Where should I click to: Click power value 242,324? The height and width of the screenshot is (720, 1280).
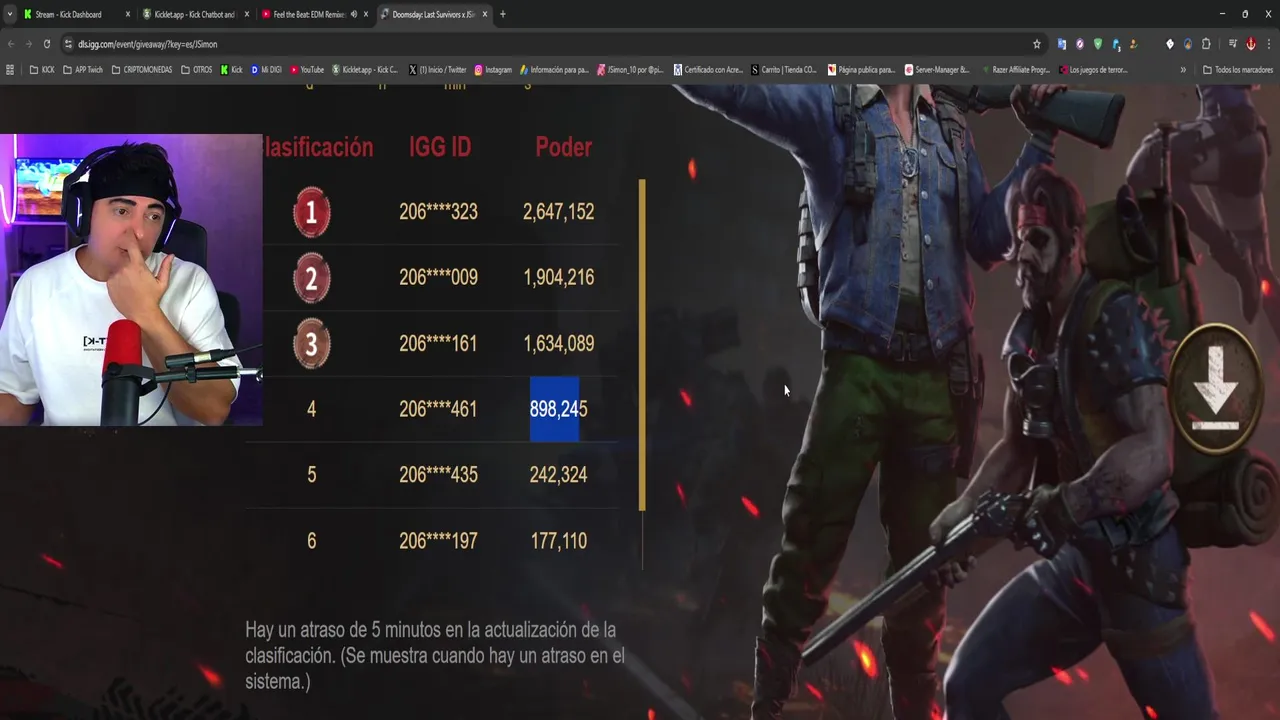click(558, 475)
